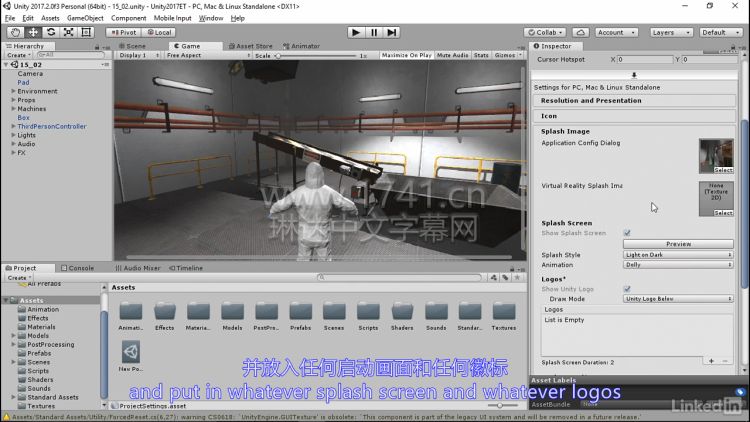Toggle Pivot handle position

coord(123,33)
